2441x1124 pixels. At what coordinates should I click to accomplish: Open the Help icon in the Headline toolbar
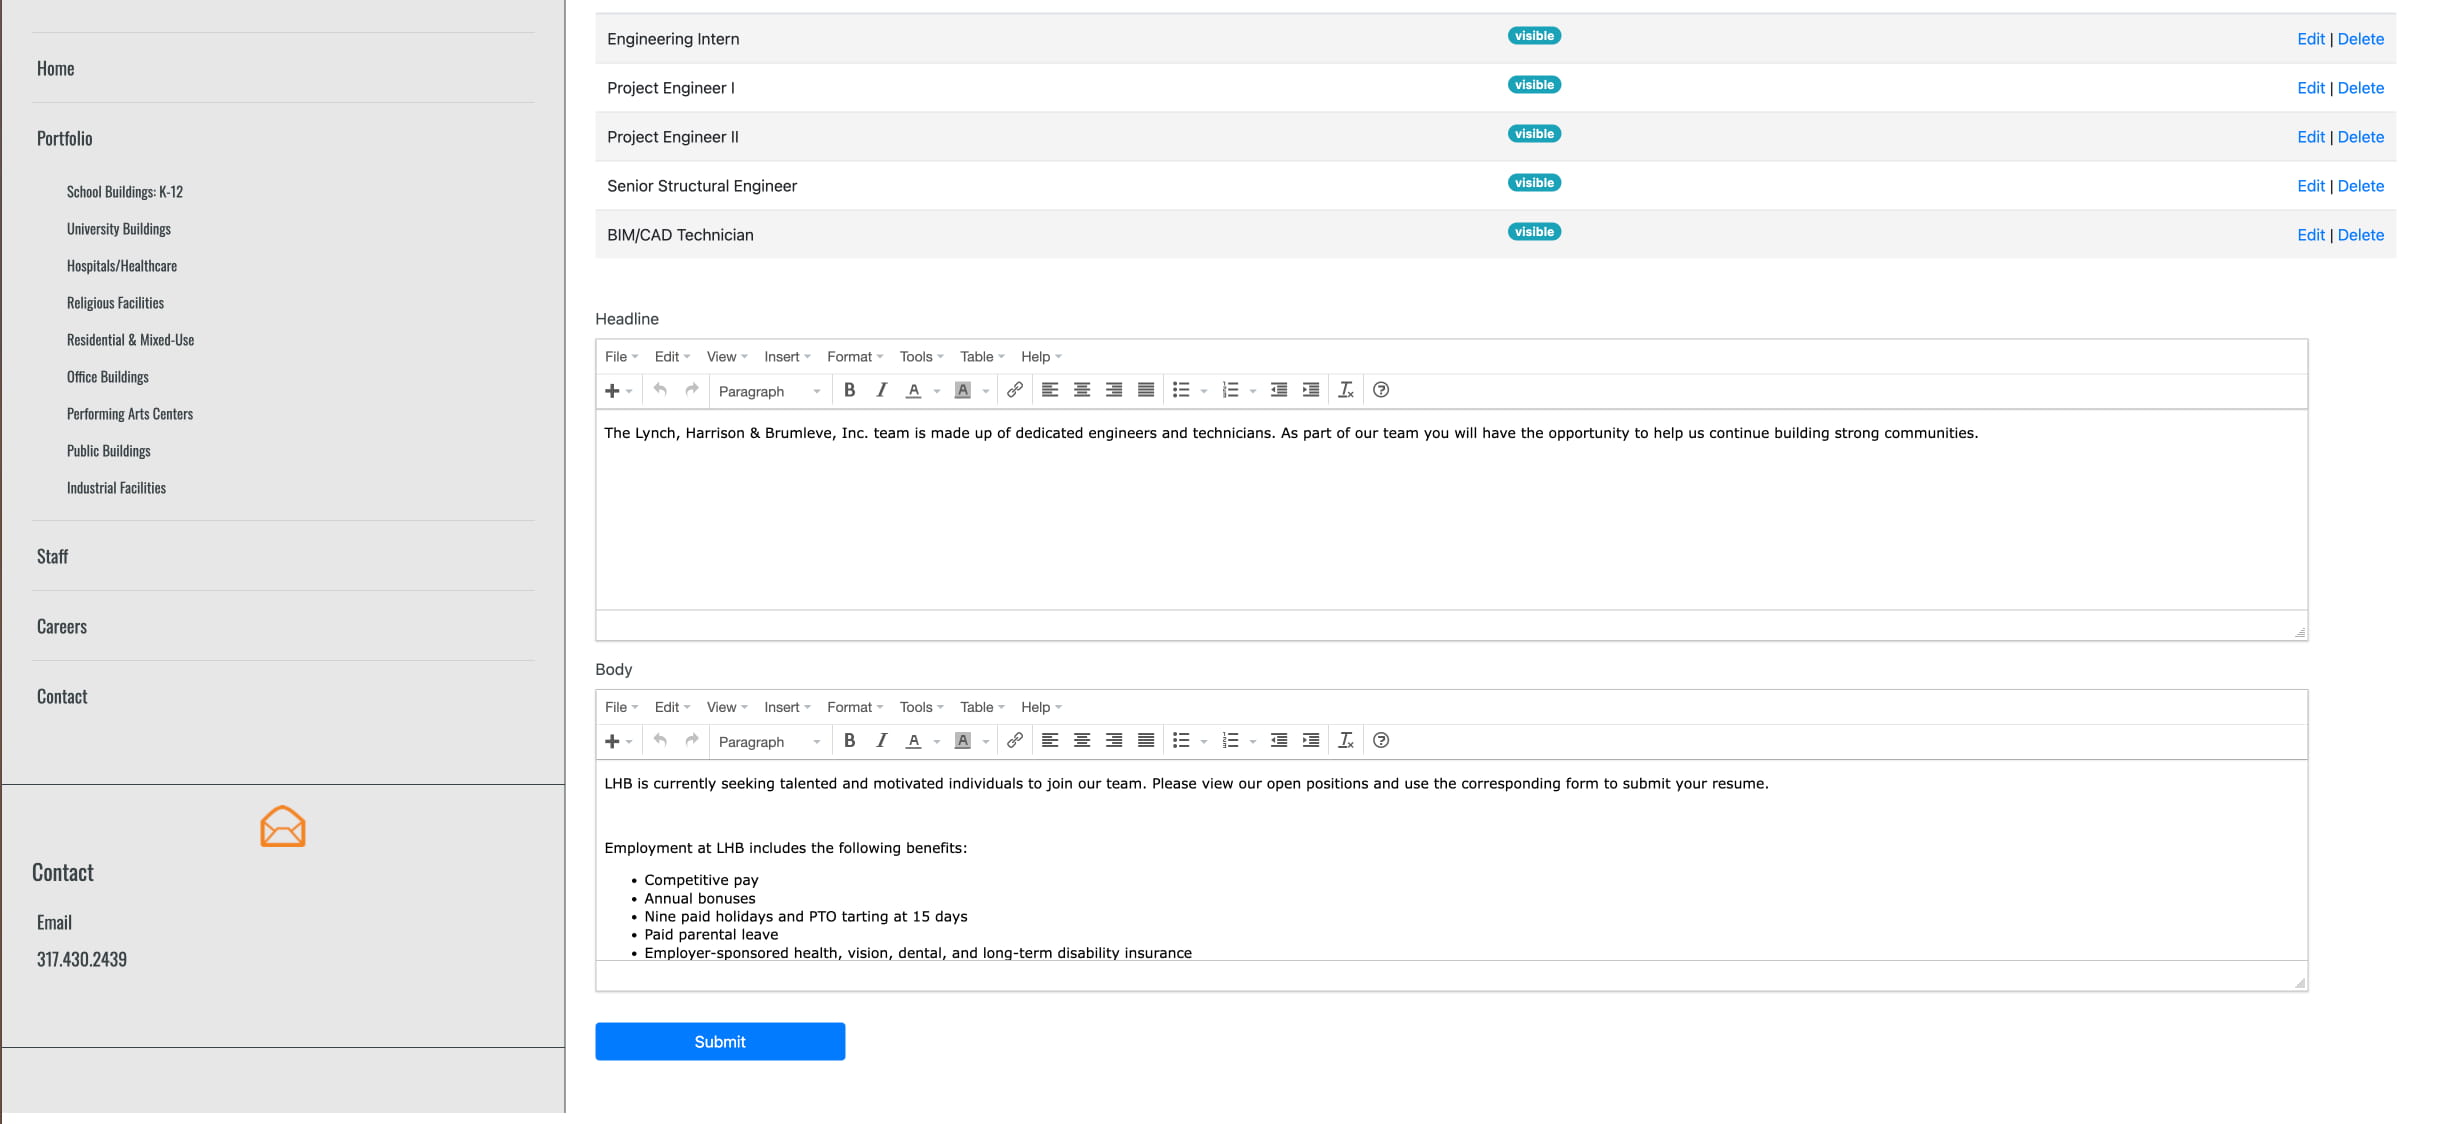point(1381,390)
